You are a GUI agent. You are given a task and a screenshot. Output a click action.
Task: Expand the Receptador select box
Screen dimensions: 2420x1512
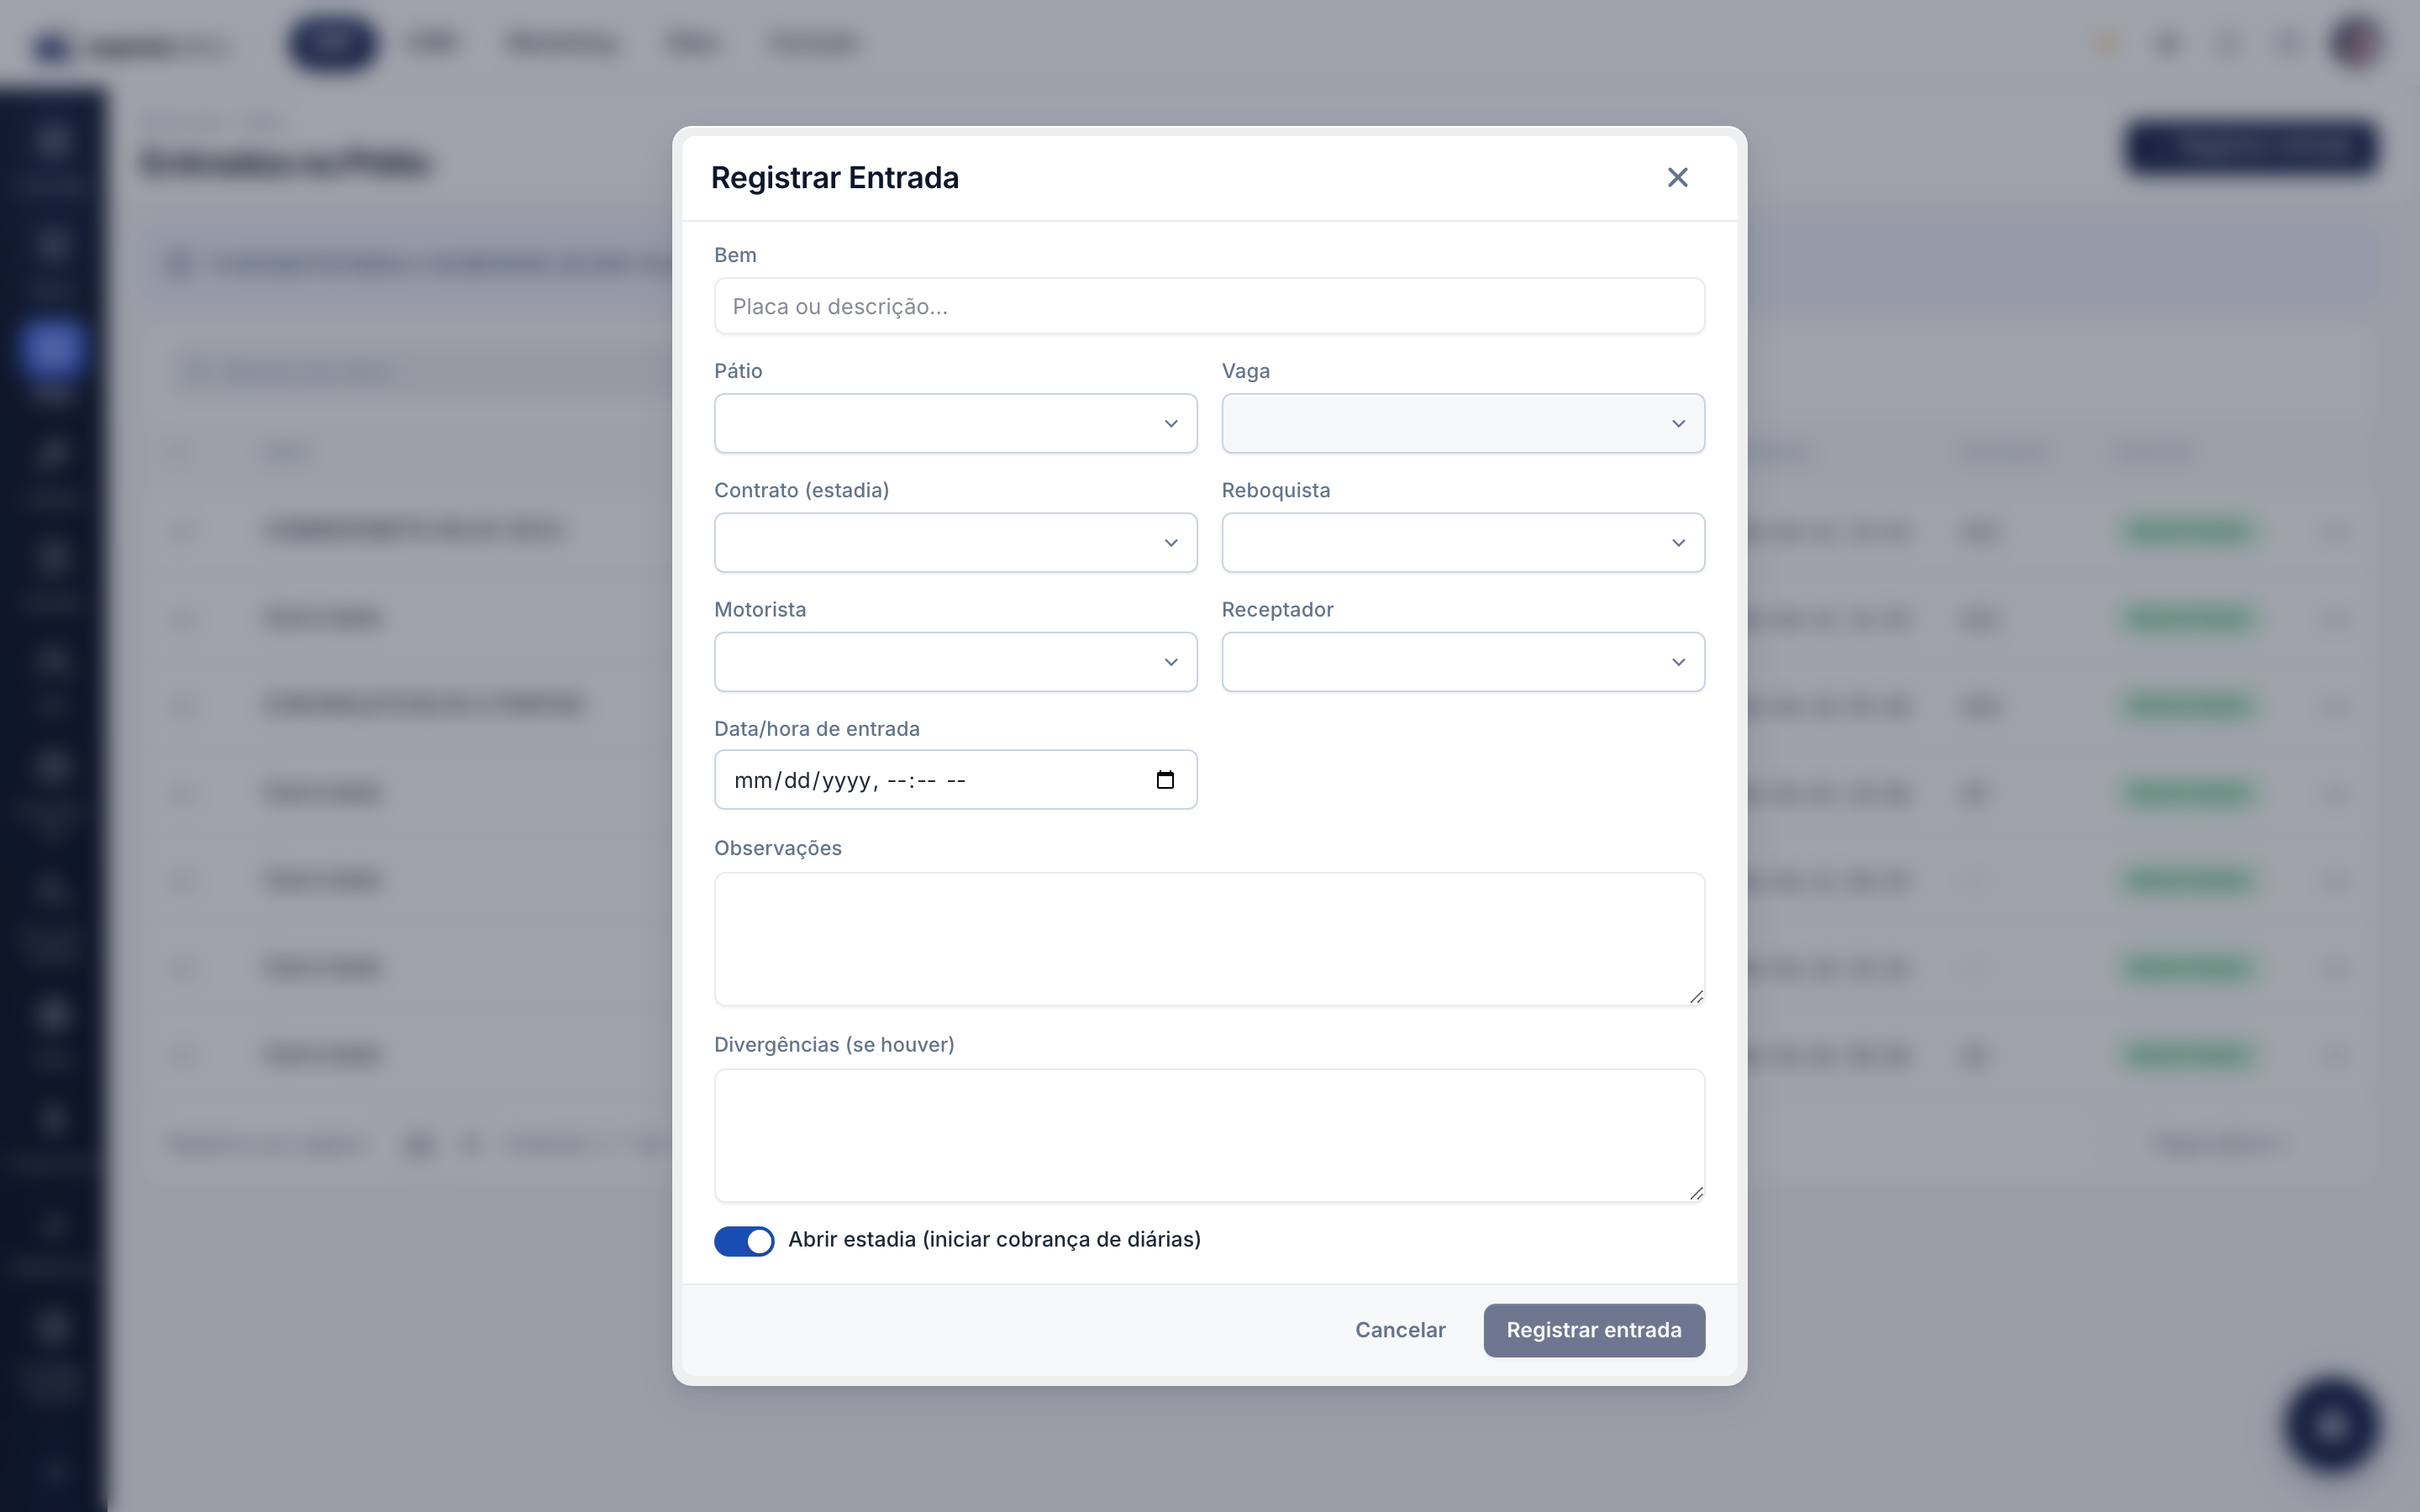1463,661
